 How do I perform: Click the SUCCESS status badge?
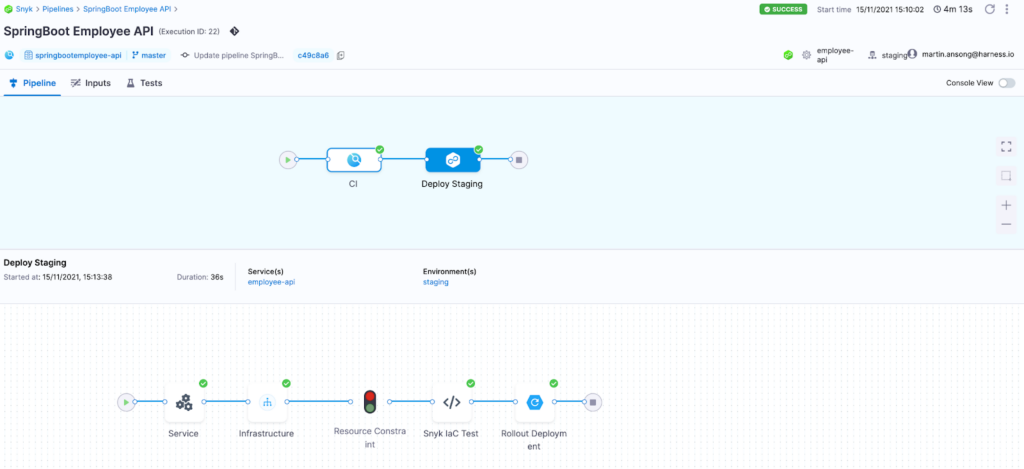783,9
